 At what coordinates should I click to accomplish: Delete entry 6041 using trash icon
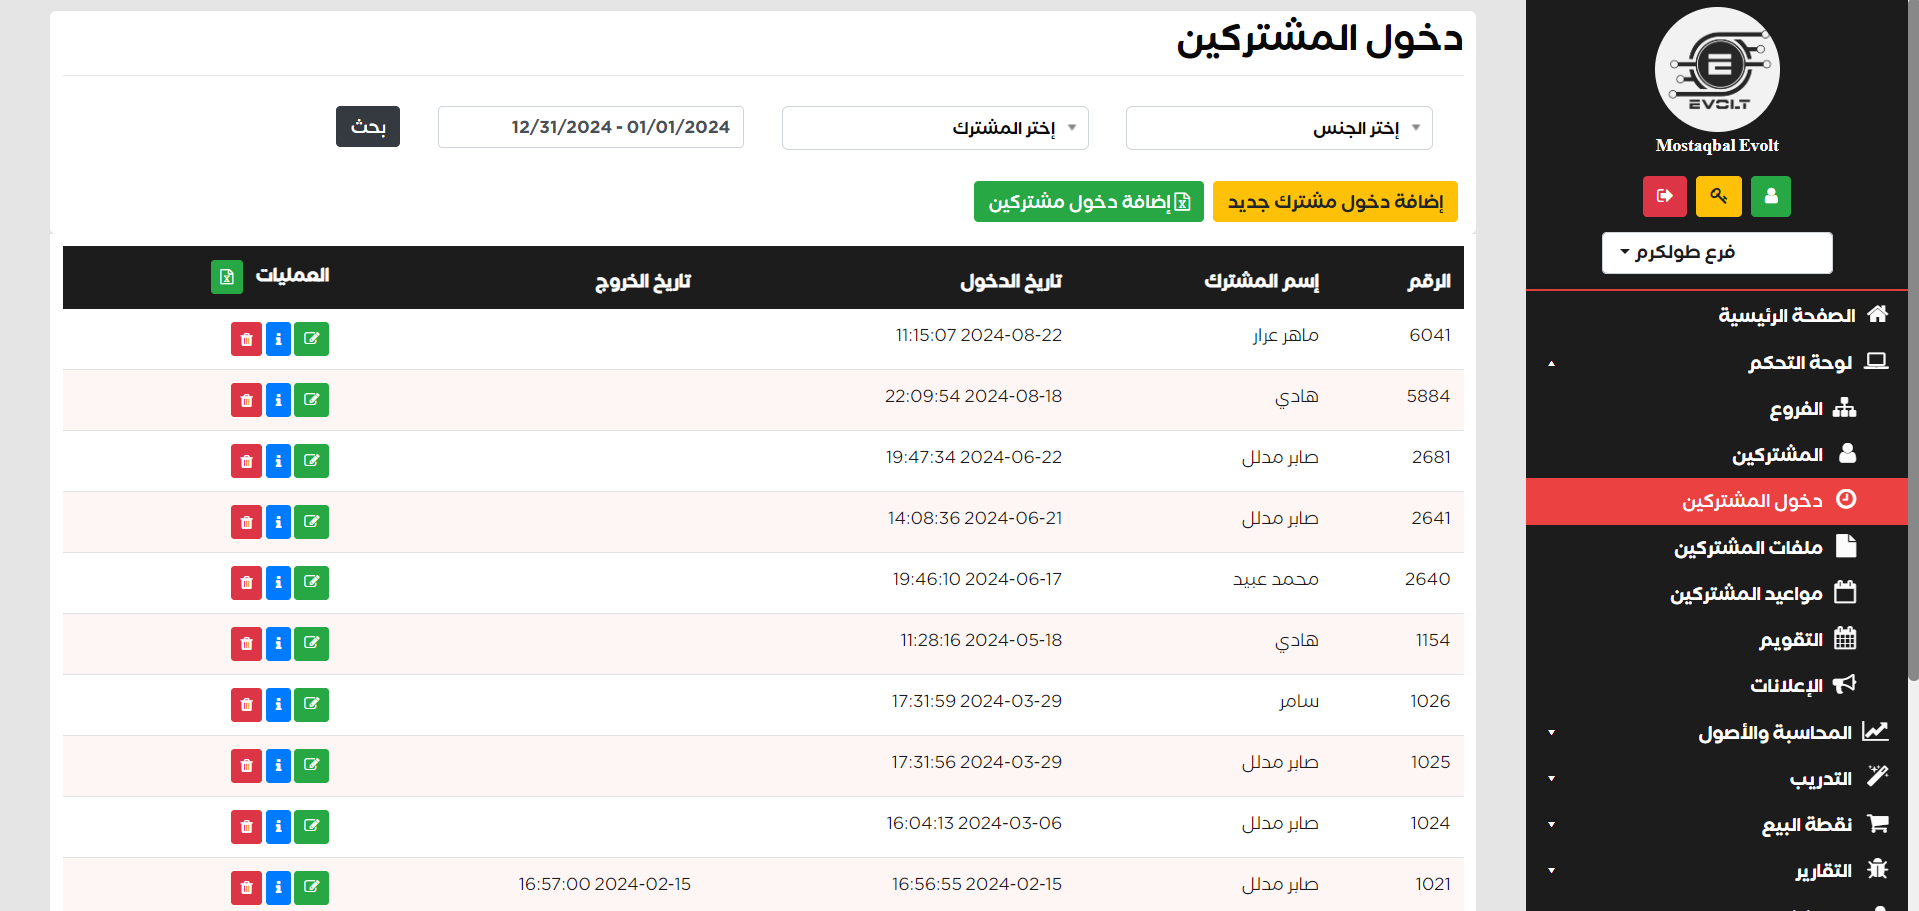pyautogui.click(x=246, y=339)
